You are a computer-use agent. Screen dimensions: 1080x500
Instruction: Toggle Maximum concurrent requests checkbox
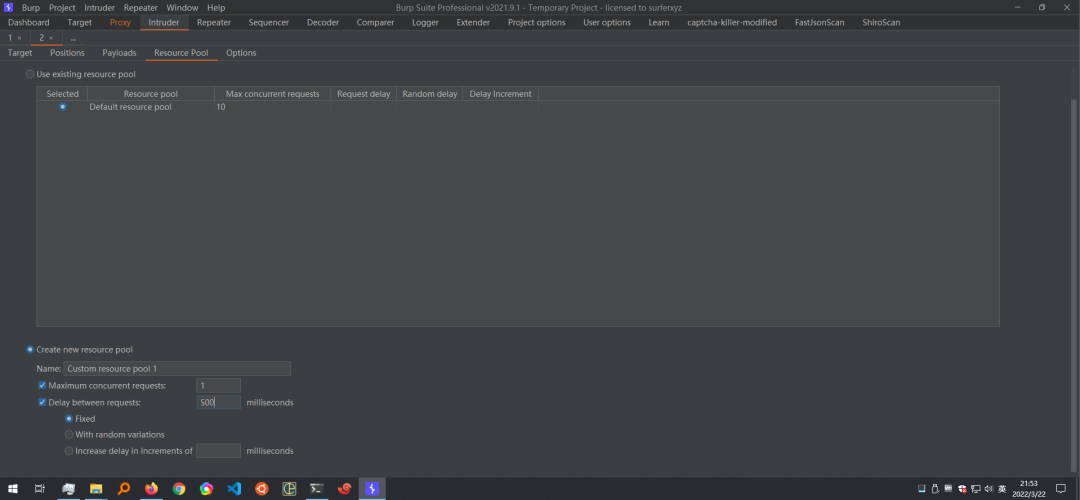click(x=42, y=385)
